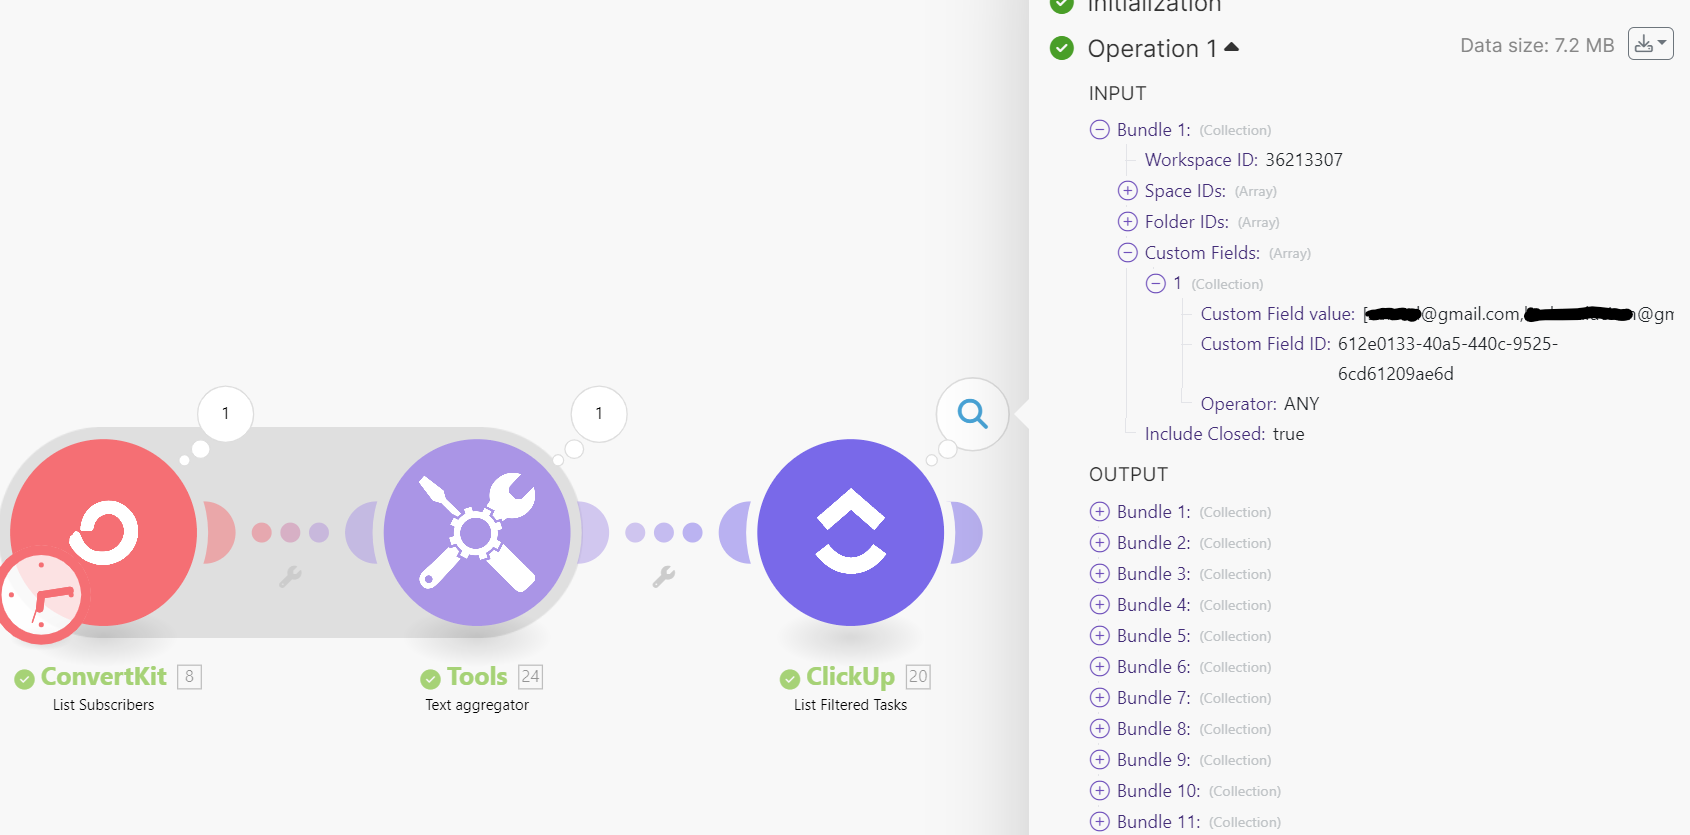Open ClickUp module's magnifier inspection bubble
This screenshot has height=835, width=1690.
pos(972,413)
